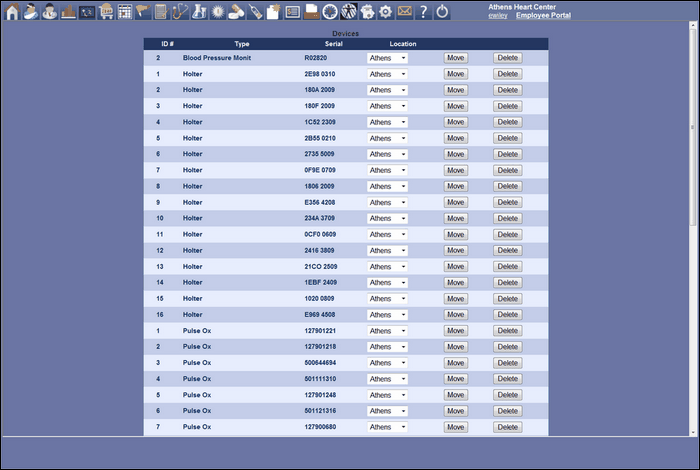Open the billing statement icon

tap(292, 12)
